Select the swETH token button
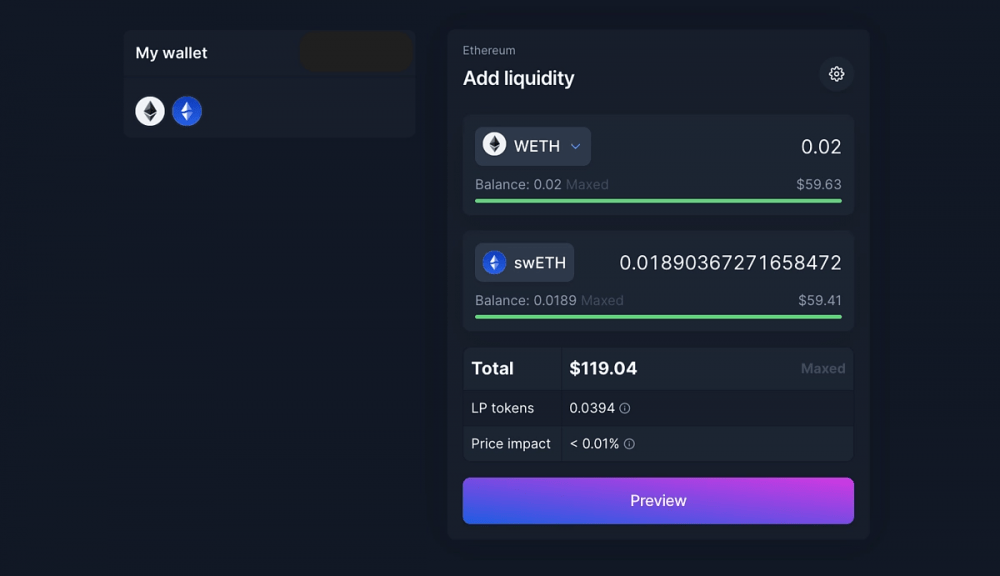 [x=524, y=262]
